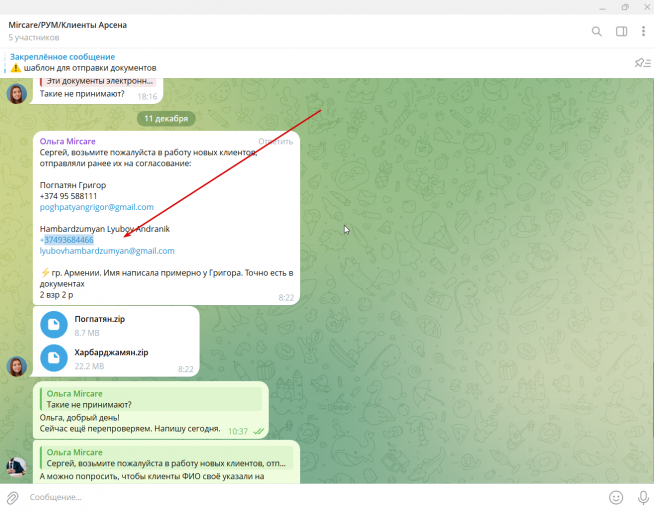This screenshot has height=512, width=654.
Task: Click the 18:16 message Такие не принимают?
Action: click(82, 94)
